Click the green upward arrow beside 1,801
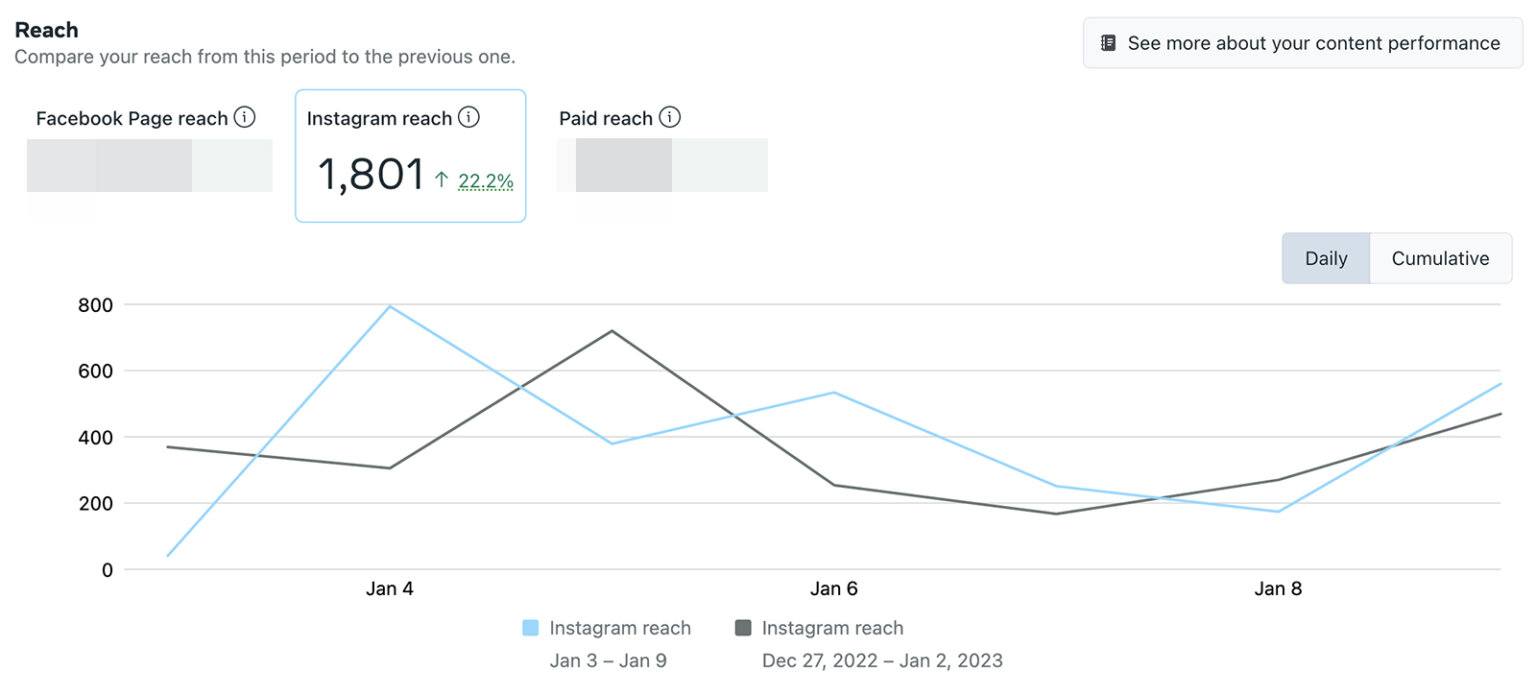1536x695 pixels. pos(444,181)
